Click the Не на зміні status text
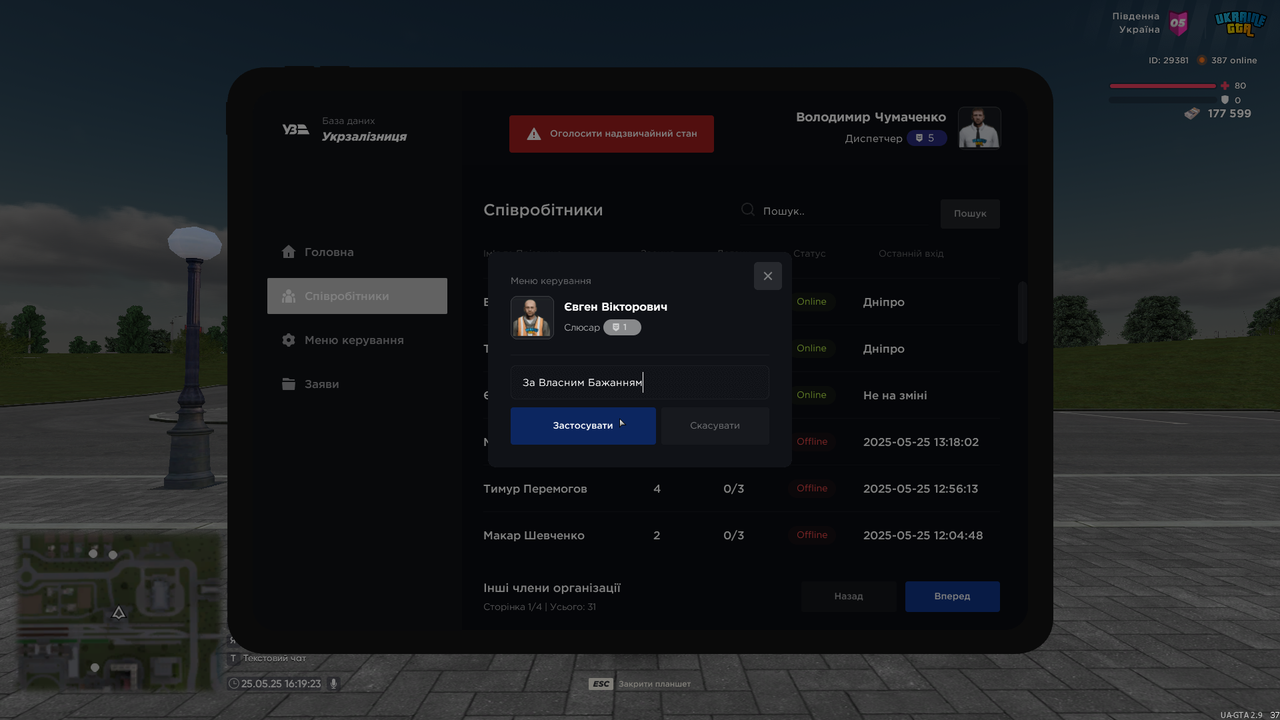Image resolution: width=1280 pixels, height=720 pixels. (895, 395)
